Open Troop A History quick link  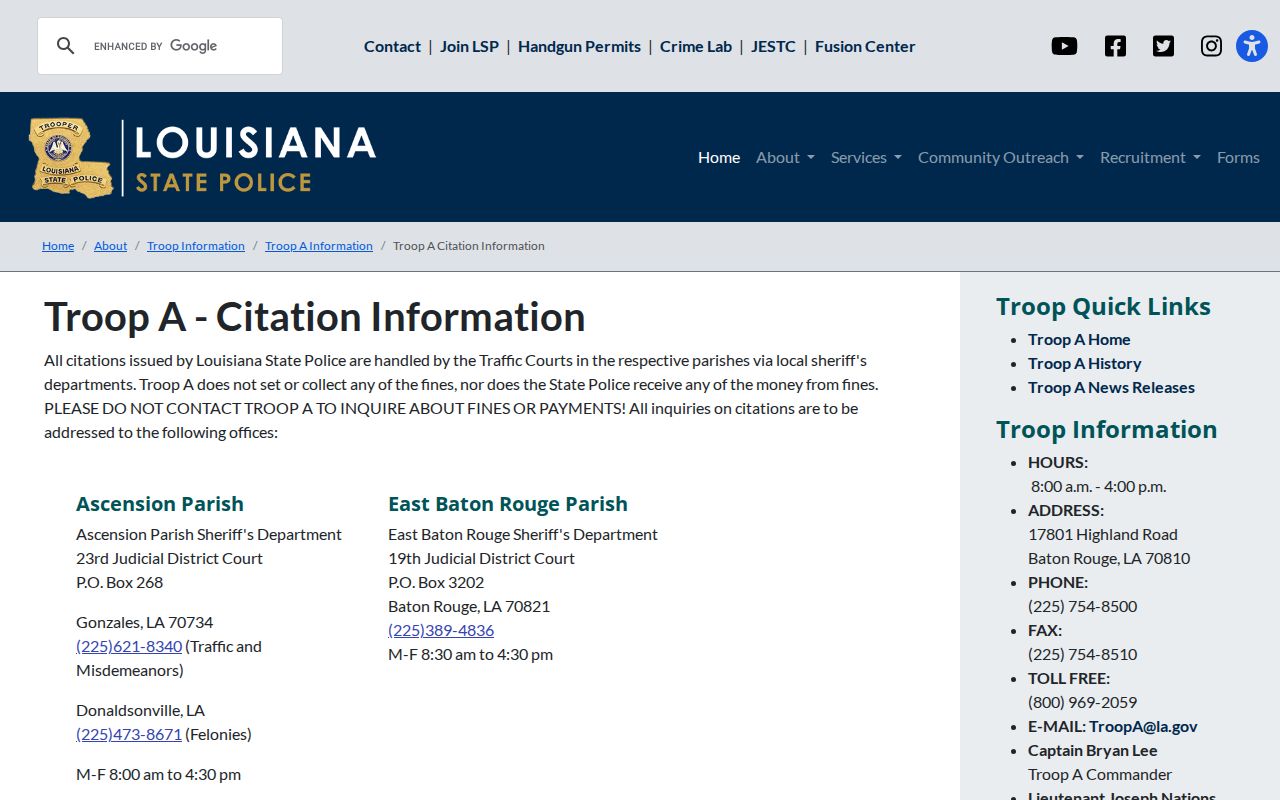tap(1084, 363)
